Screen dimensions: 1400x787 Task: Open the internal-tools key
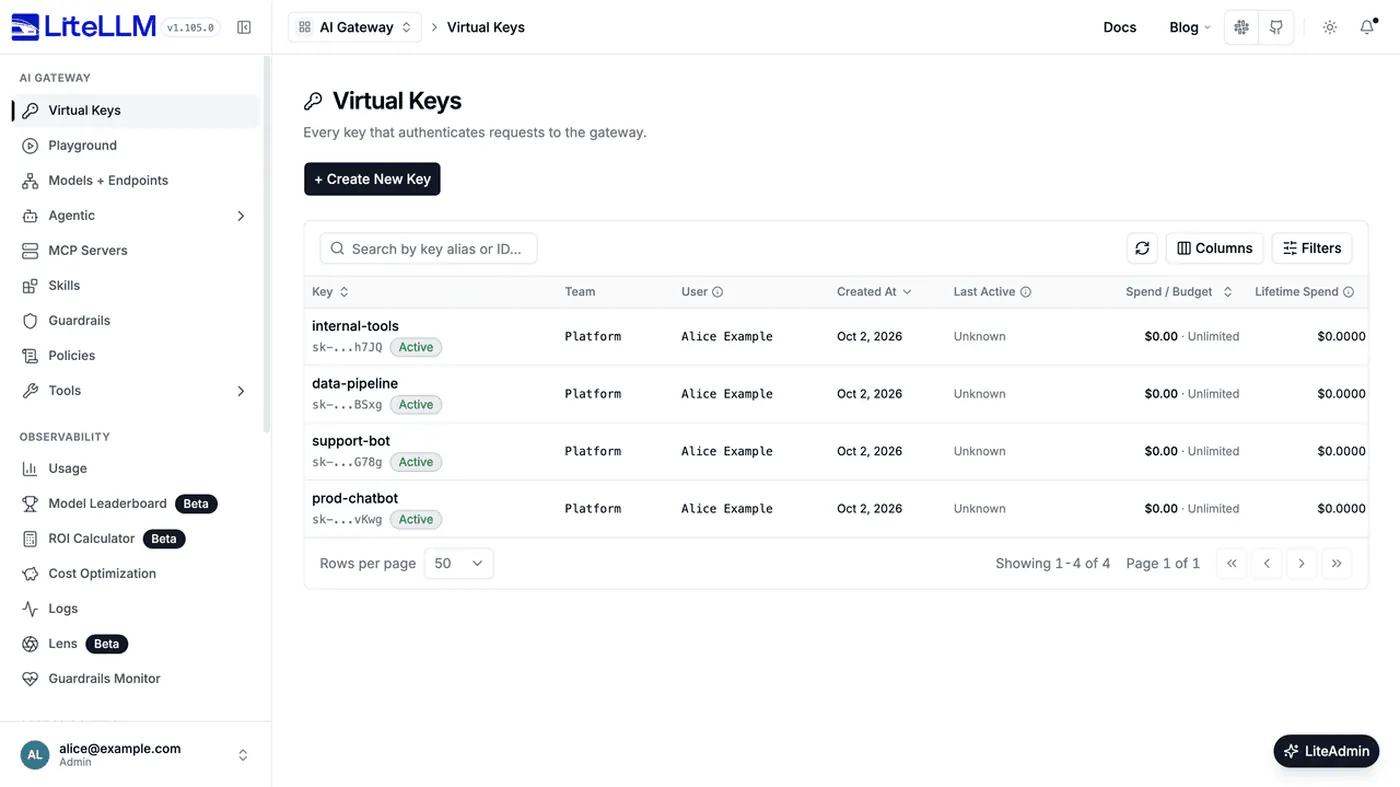[355, 326]
